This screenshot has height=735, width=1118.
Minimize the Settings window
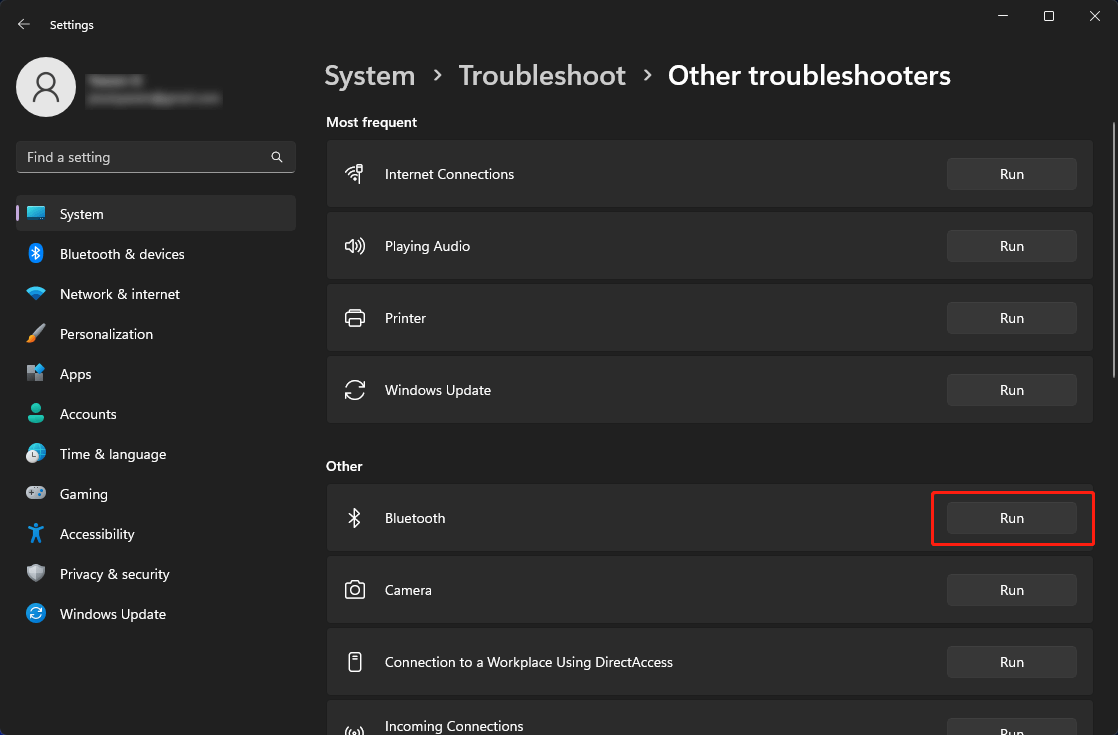pos(1003,16)
